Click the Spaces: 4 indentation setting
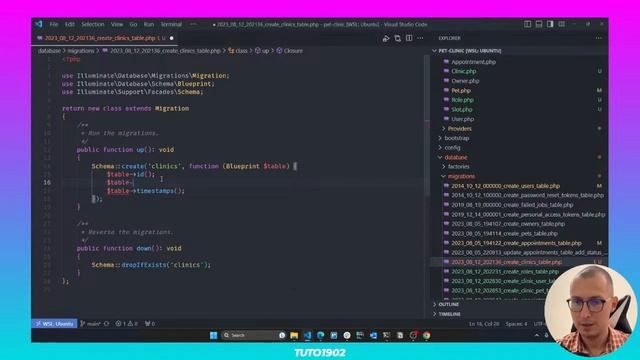The width and height of the screenshot is (640, 360). point(516,324)
